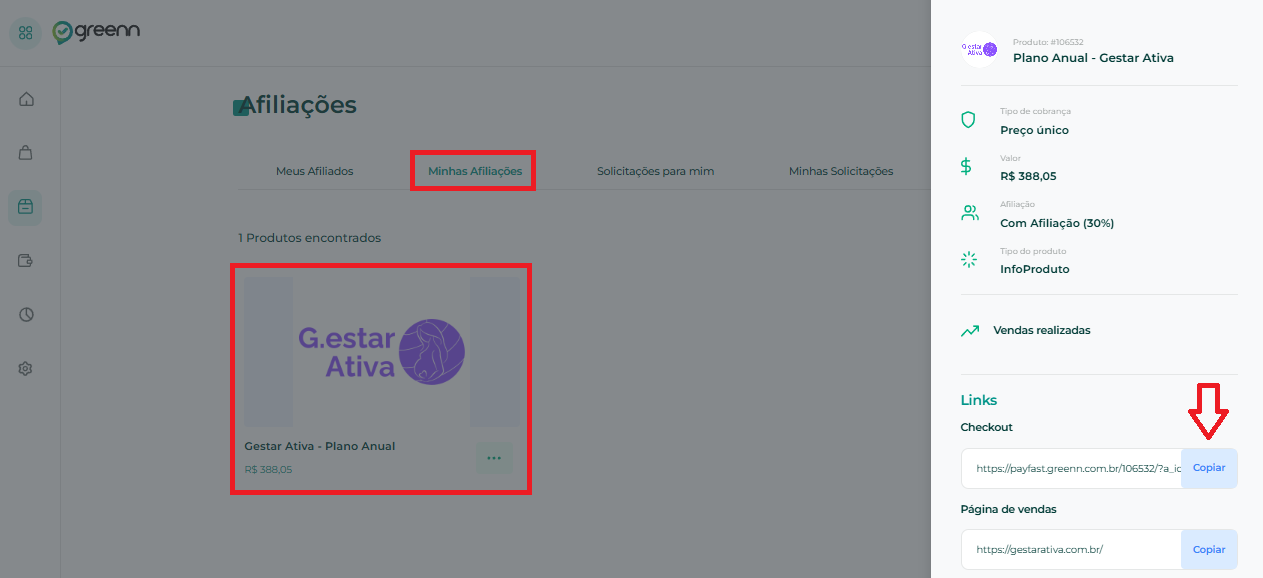Open the apps grid menu icon
The height and width of the screenshot is (578, 1263).
coord(25,33)
